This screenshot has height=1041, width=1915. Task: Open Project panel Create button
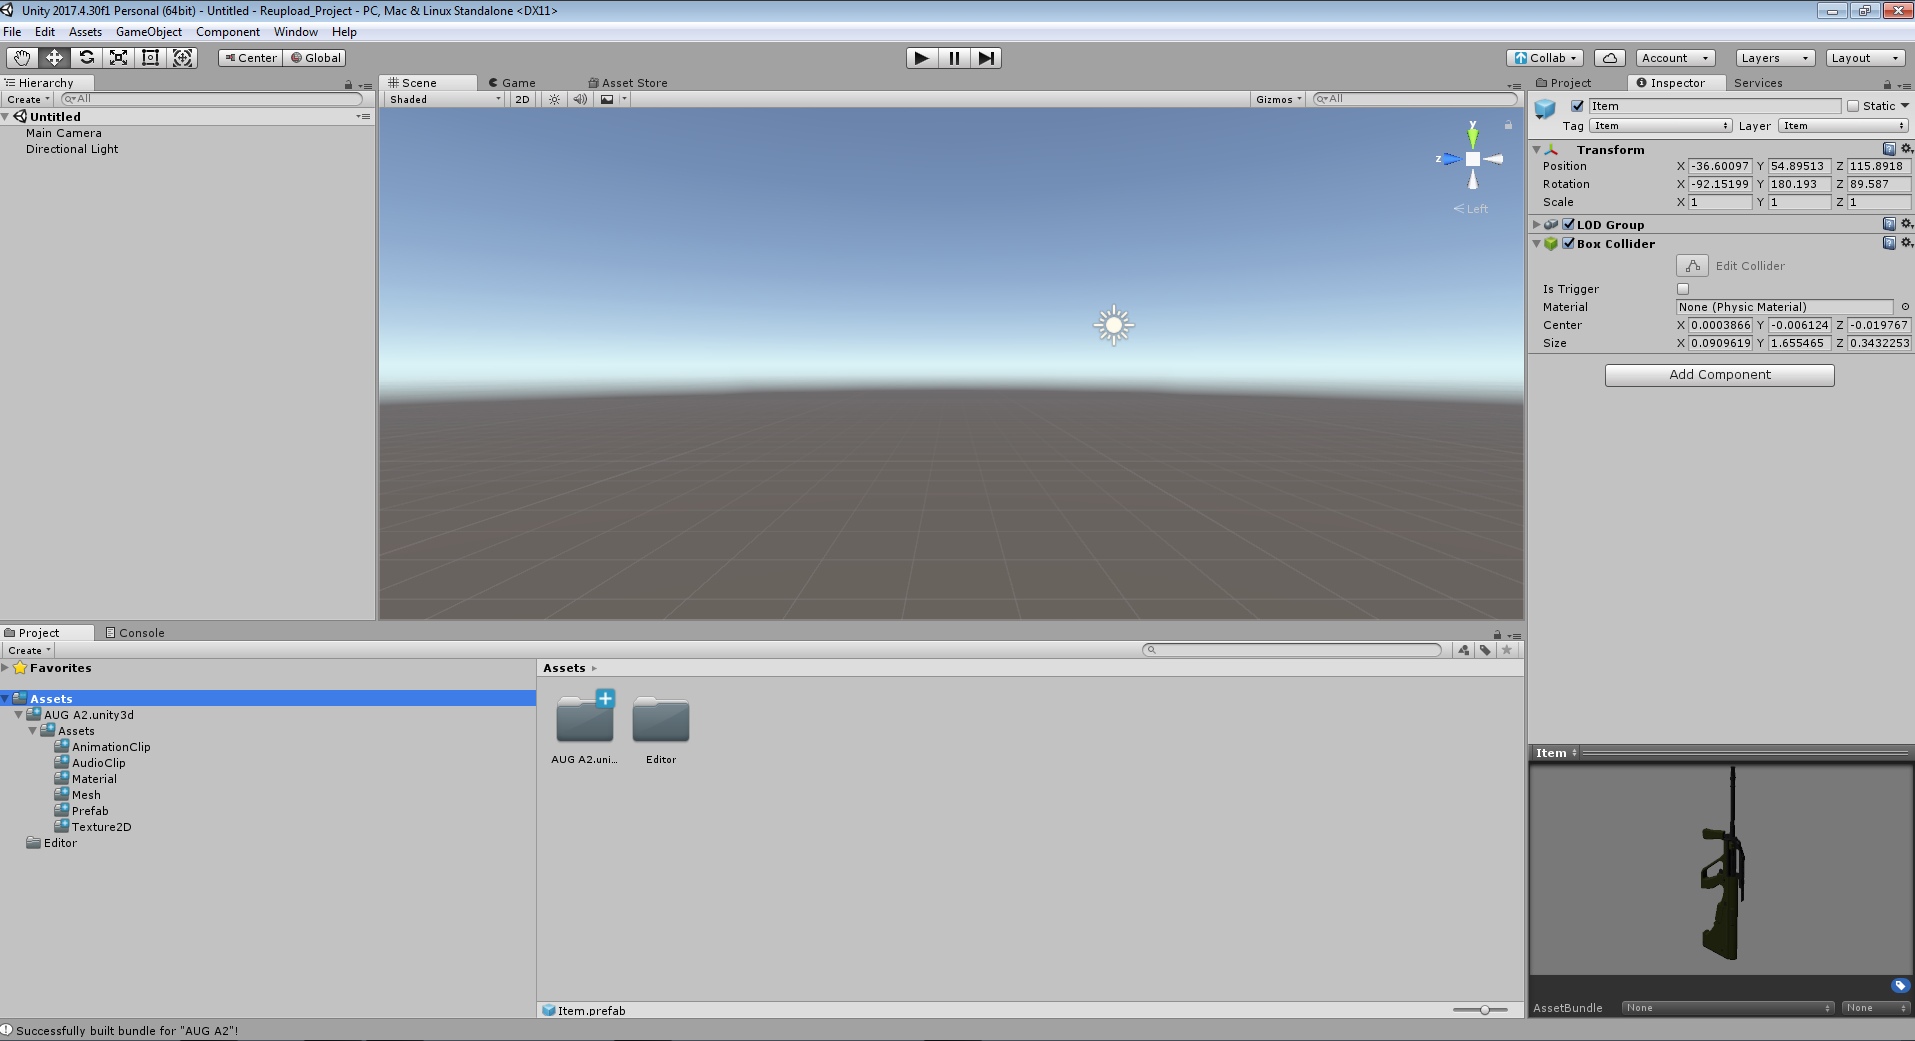coord(28,650)
